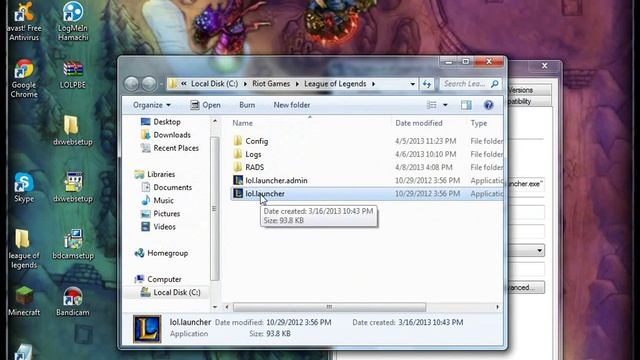Select the lol.launcher.admin file name

point(276,180)
